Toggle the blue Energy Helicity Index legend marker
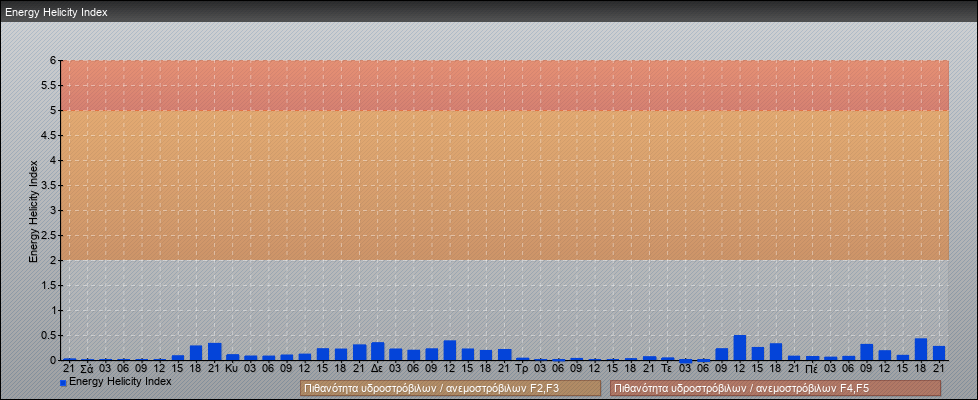The width and height of the screenshot is (978, 400). (x=63, y=383)
